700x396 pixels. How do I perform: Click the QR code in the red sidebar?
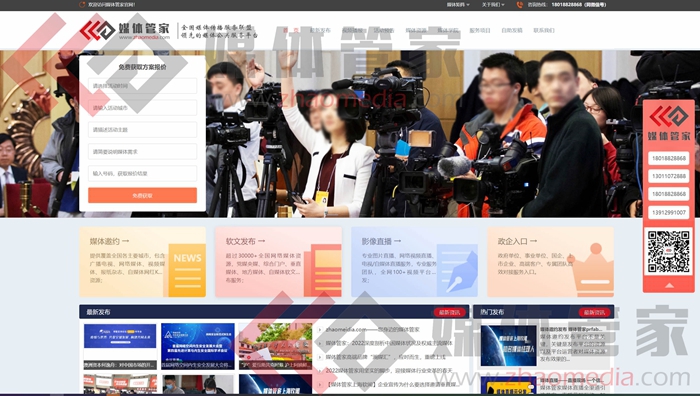(668, 251)
